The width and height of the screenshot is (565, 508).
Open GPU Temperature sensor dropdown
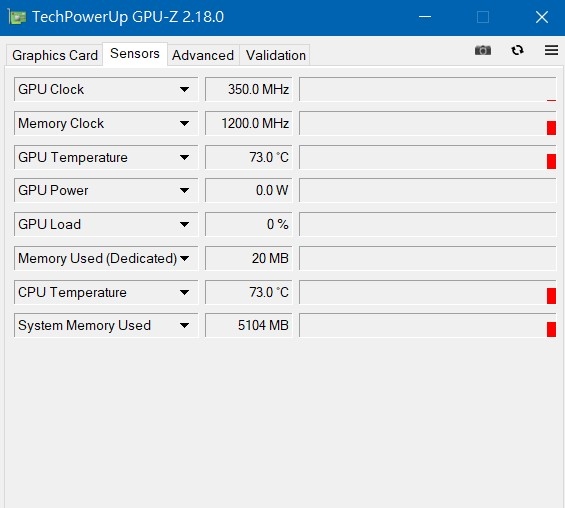tap(106, 157)
